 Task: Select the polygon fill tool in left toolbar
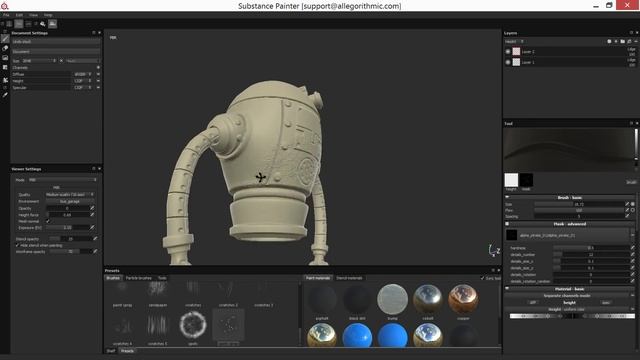click(5, 67)
